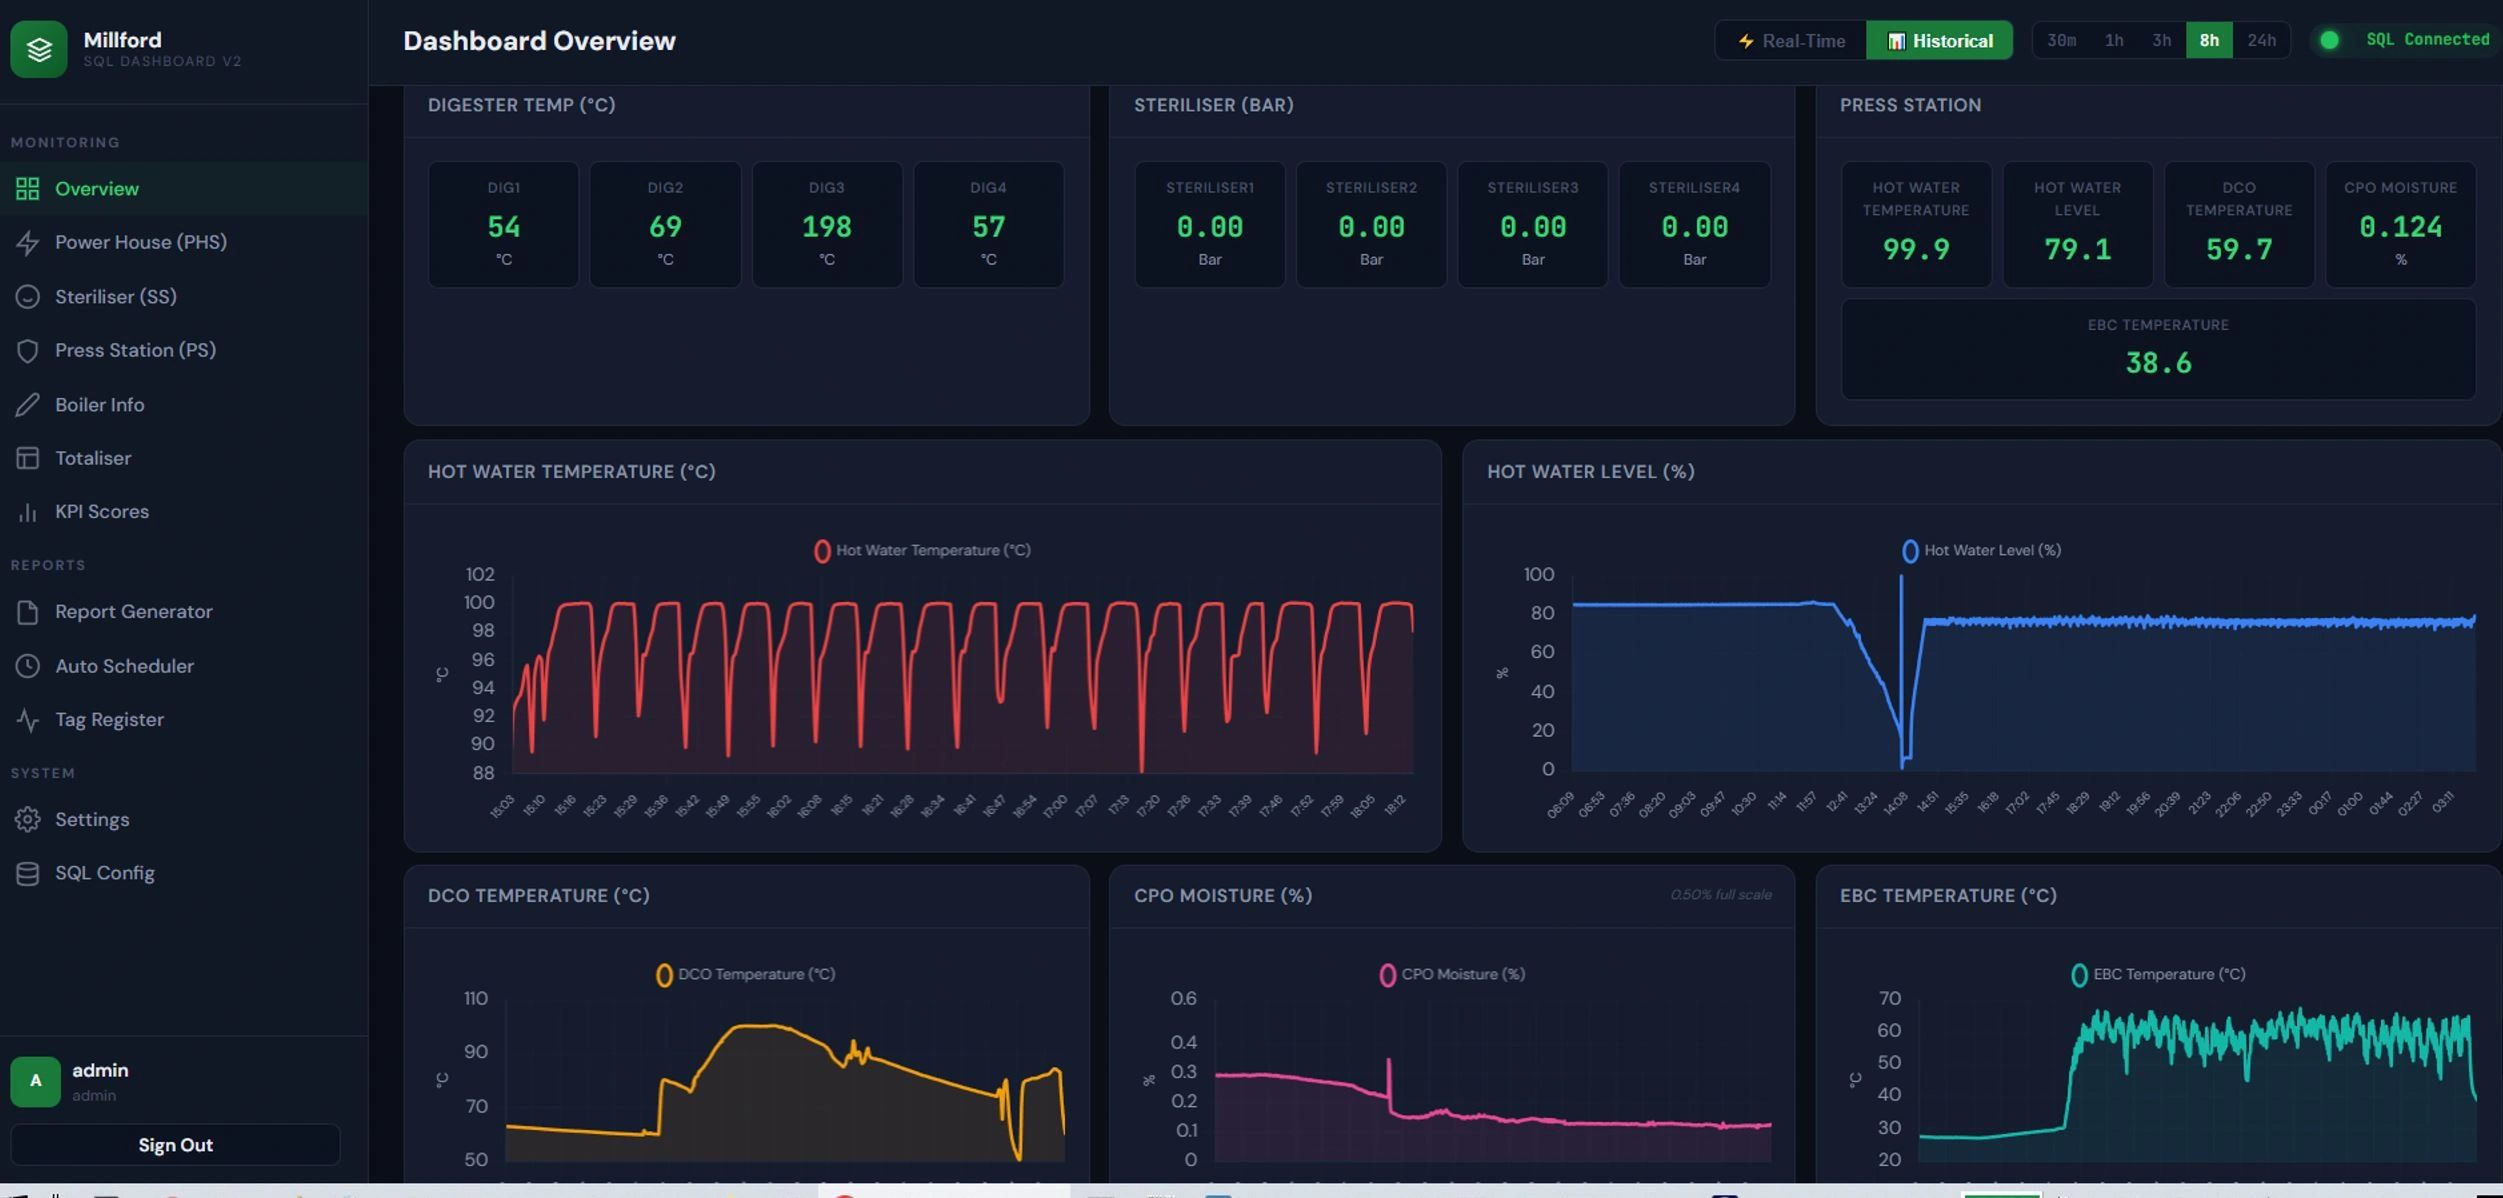Switch to Real-Time mode
The image size is (2503, 1198).
pyautogui.click(x=1790, y=41)
